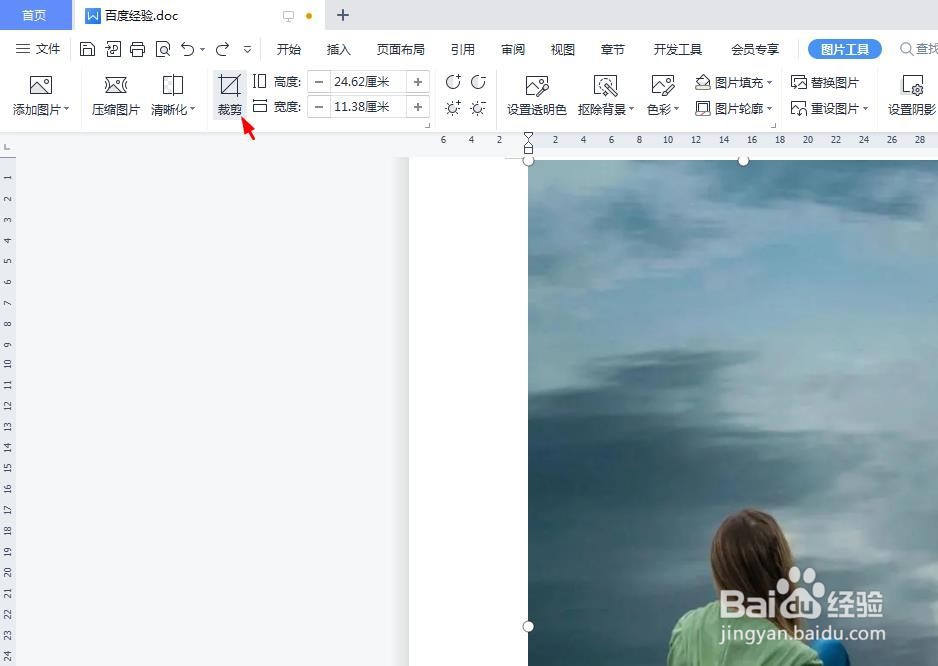Decrease width with the minus button
Viewport: 938px width, 666px height.
click(319, 107)
